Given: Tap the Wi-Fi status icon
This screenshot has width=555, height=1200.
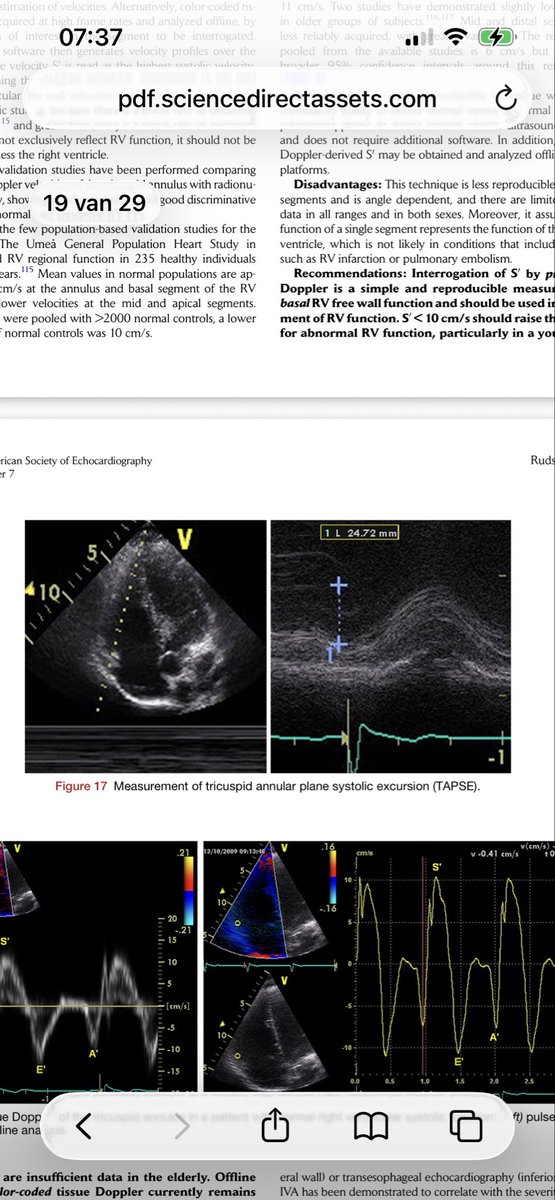Looking at the screenshot, I should click(457, 37).
